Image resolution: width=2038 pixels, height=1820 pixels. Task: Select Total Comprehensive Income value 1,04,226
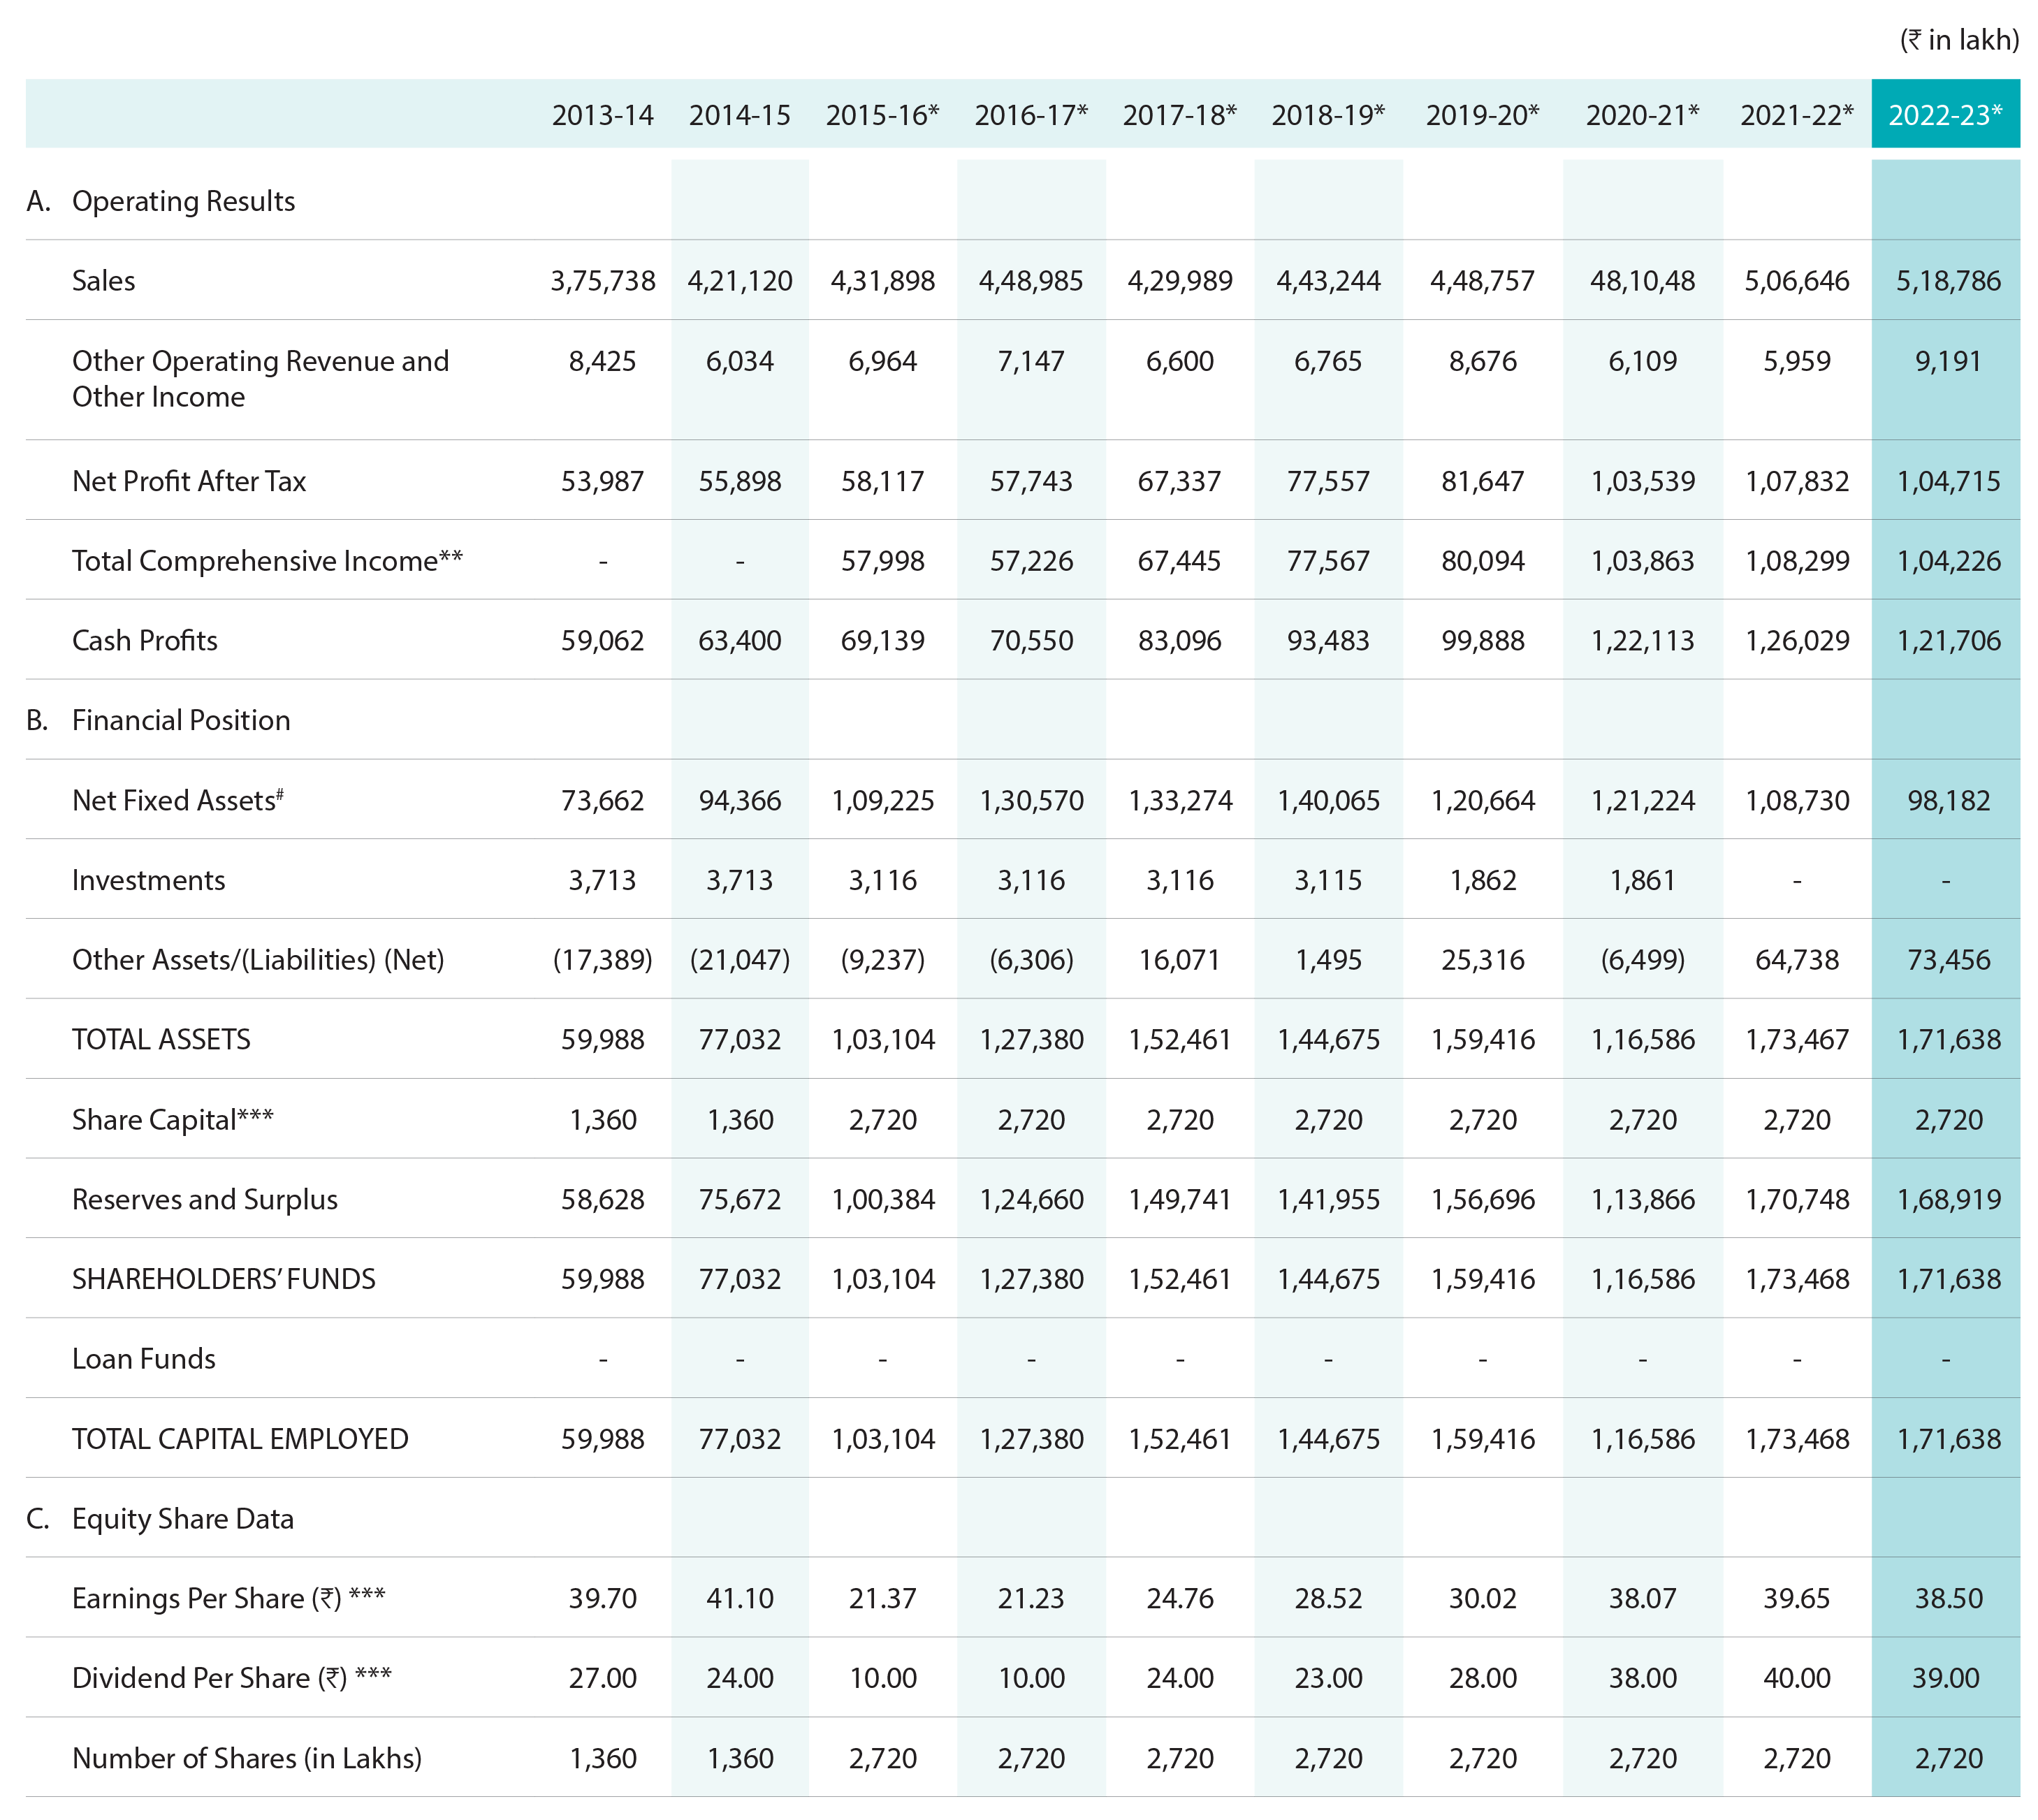tap(1948, 561)
